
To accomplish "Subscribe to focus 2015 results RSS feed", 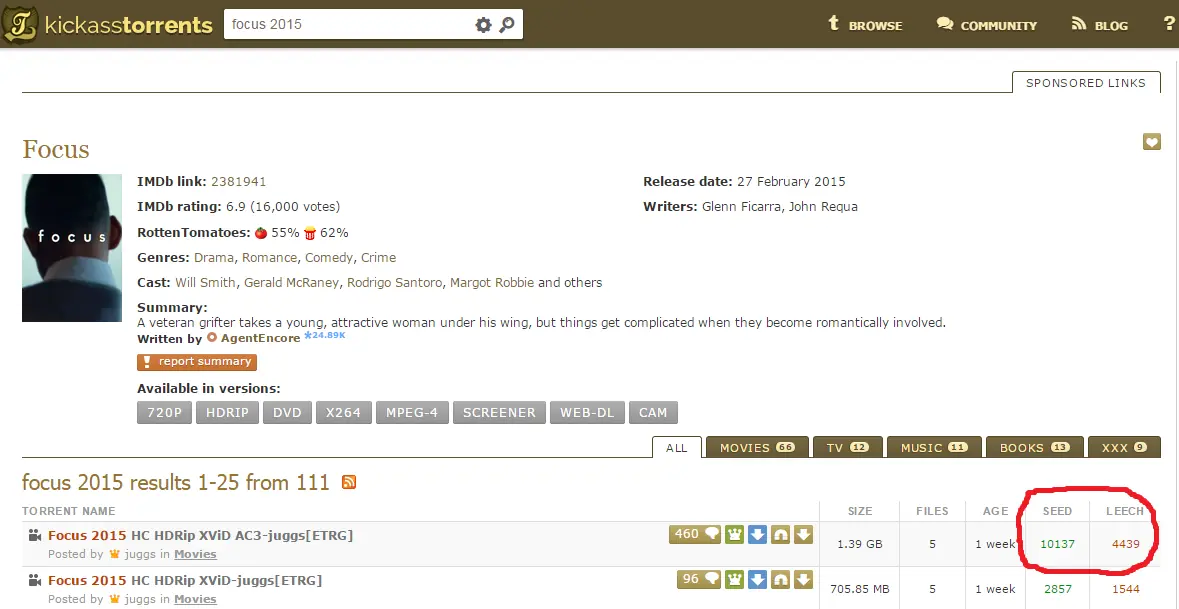I will coord(349,482).
